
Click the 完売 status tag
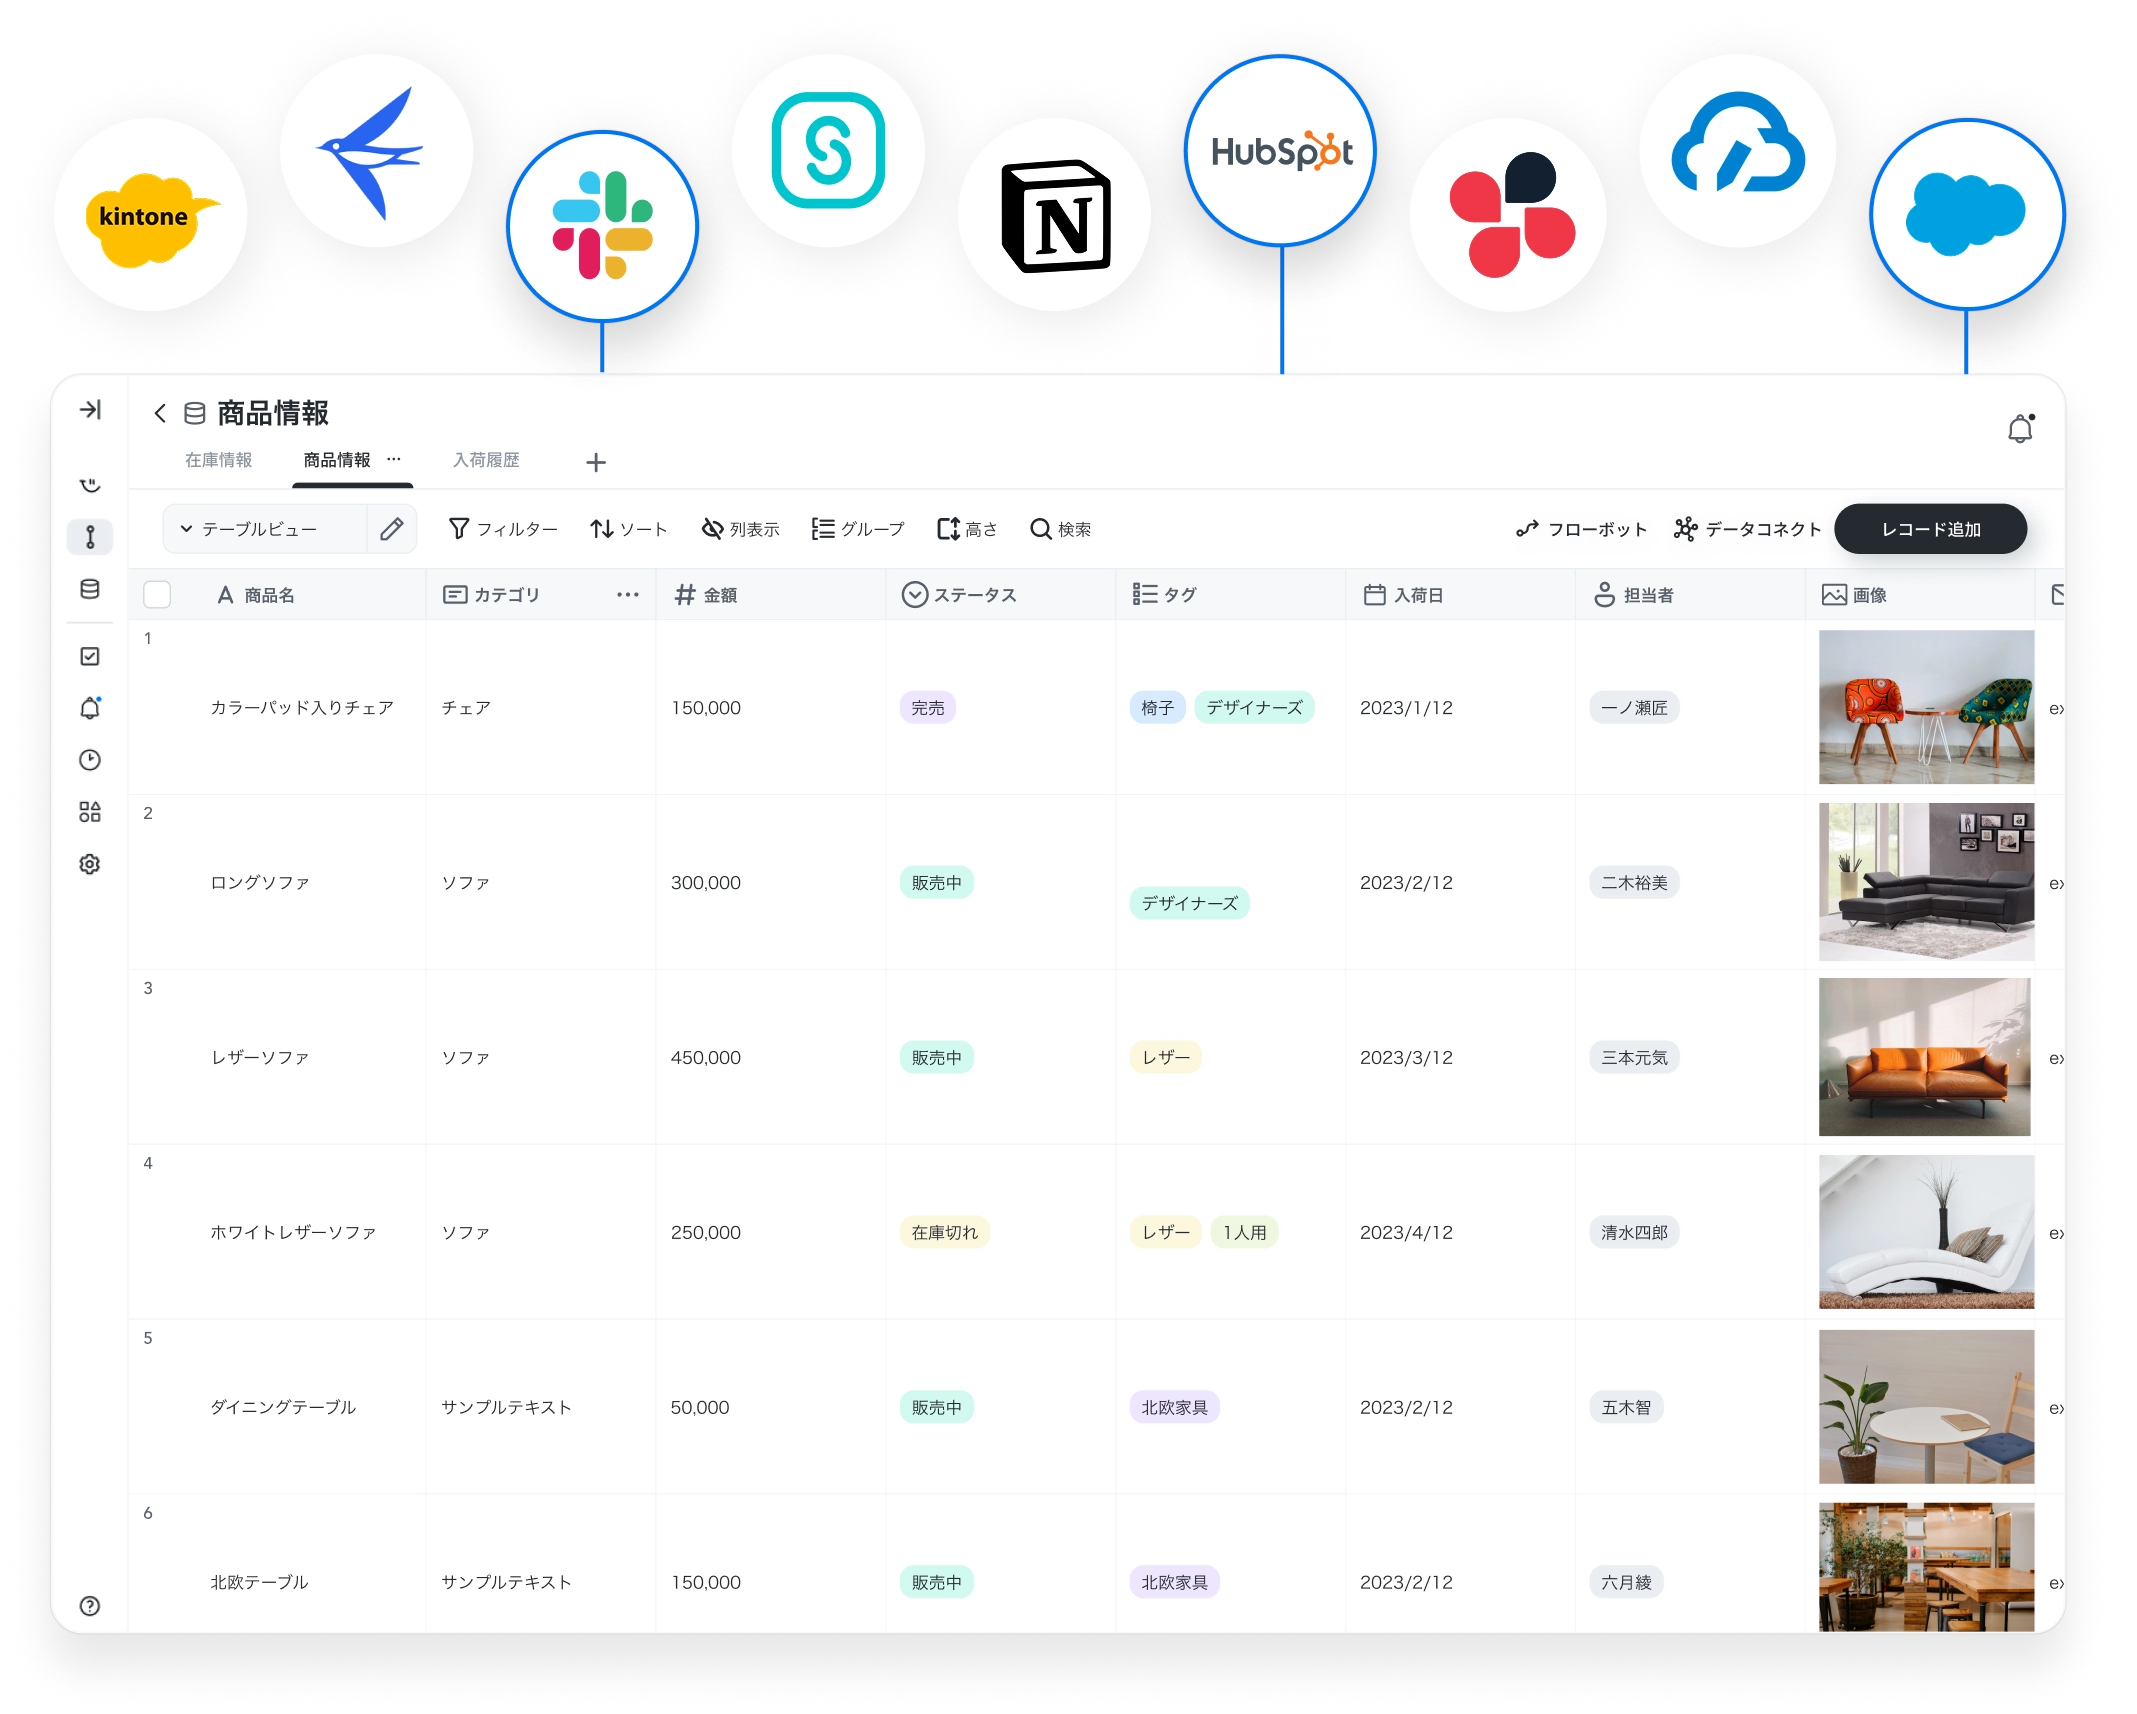coord(927,708)
